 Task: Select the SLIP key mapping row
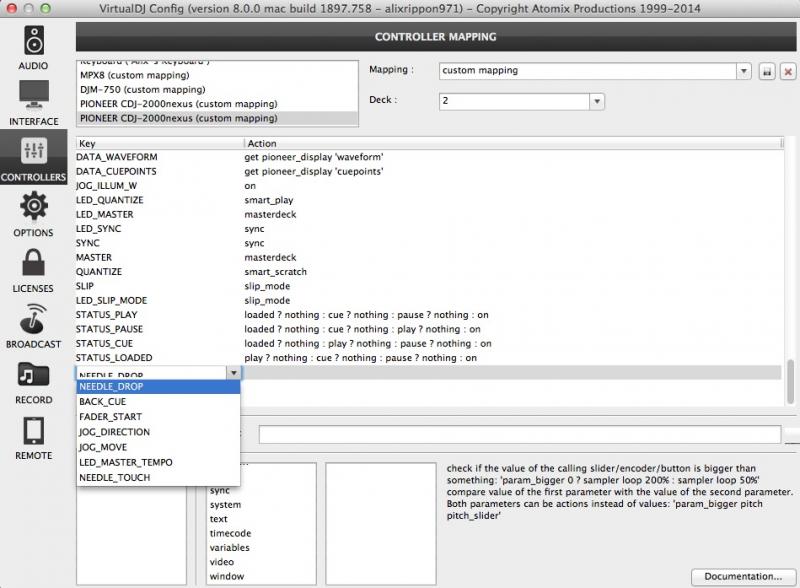429,286
